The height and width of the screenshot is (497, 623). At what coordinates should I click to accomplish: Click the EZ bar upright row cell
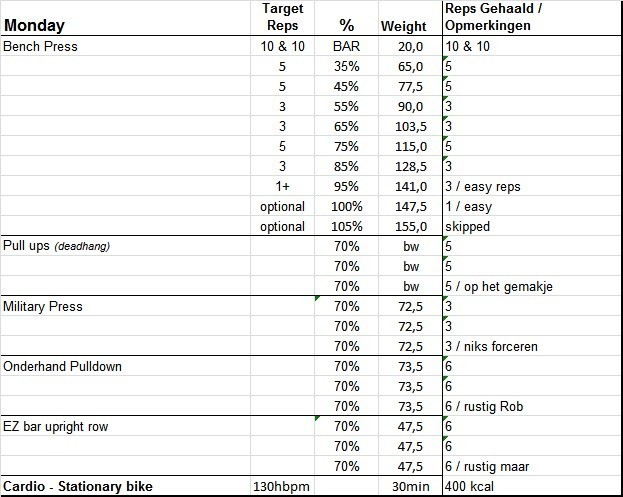point(59,426)
